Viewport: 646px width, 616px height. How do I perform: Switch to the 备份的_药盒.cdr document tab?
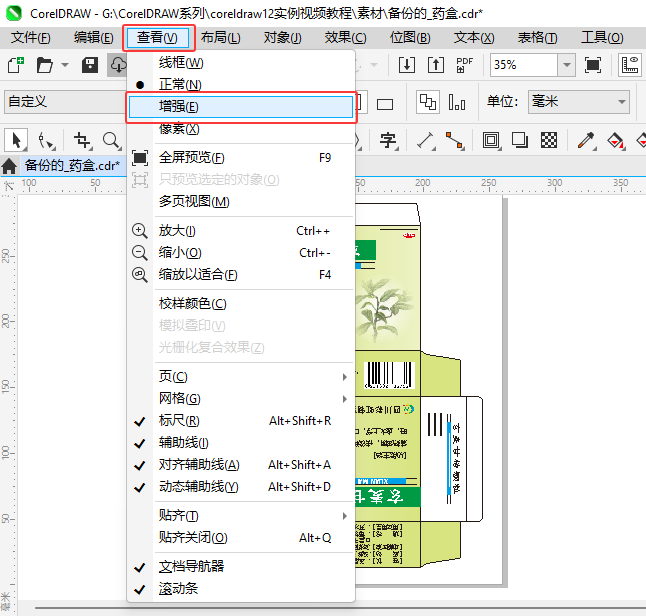72,166
